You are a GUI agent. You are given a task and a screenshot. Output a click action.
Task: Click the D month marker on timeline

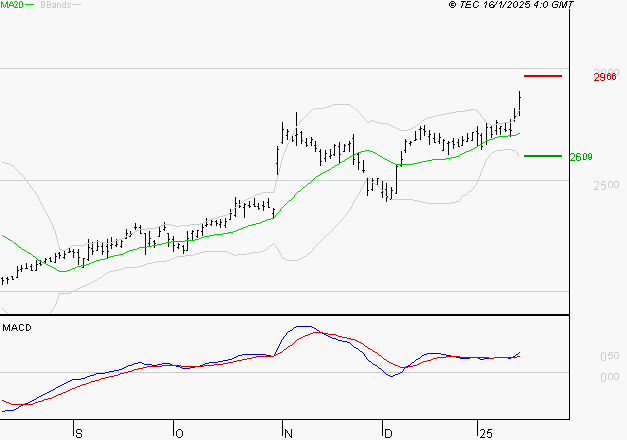(388, 434)
